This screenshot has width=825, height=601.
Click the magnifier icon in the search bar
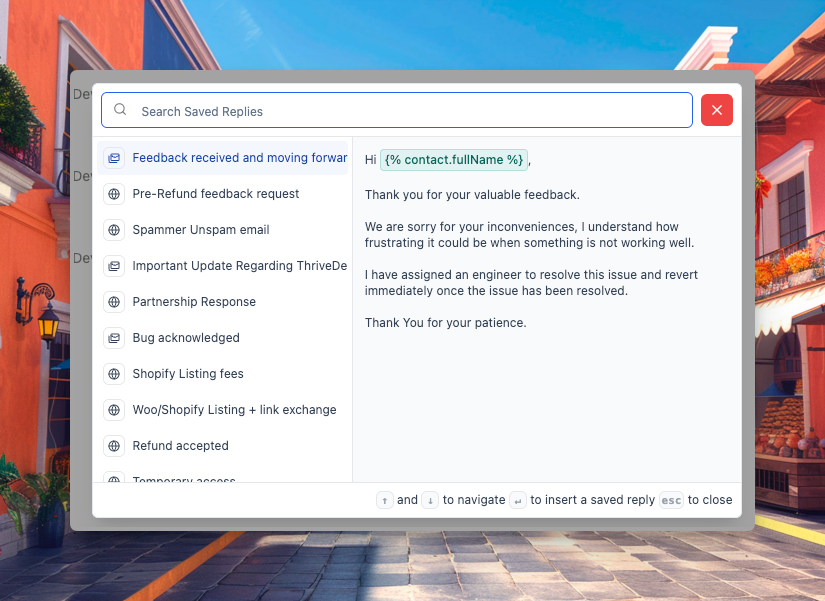(121, 110)
